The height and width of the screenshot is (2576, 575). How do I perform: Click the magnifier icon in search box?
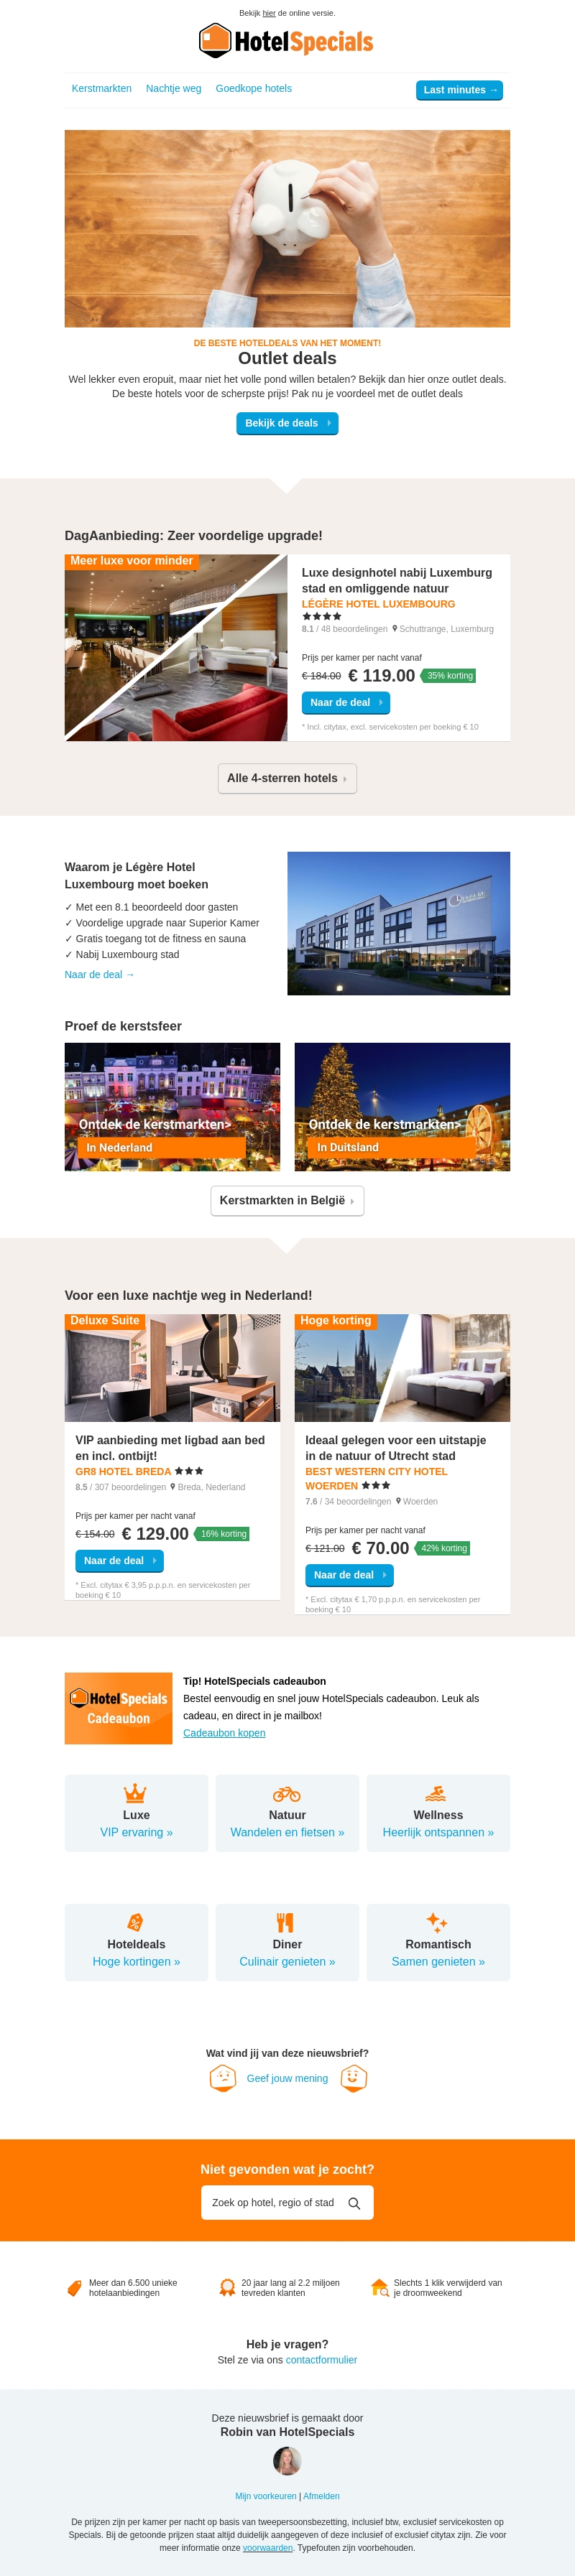click(354, 2203)
